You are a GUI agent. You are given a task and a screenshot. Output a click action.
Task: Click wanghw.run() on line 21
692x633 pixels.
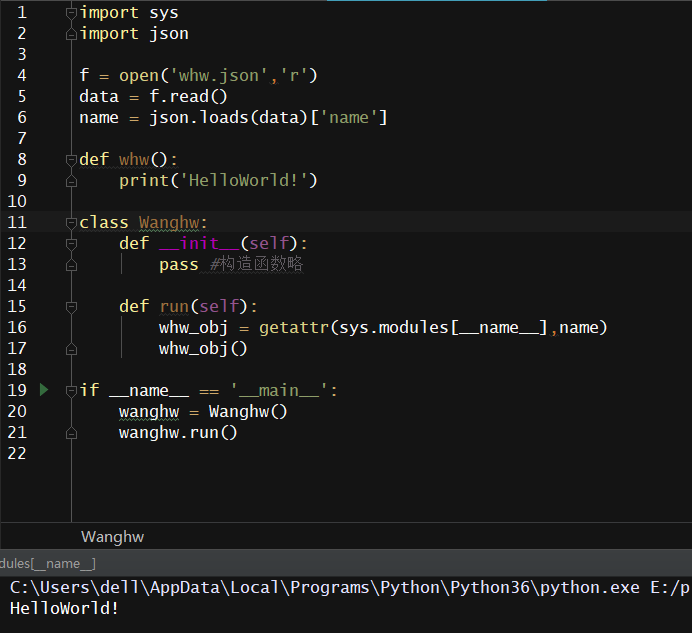point(178,433)
